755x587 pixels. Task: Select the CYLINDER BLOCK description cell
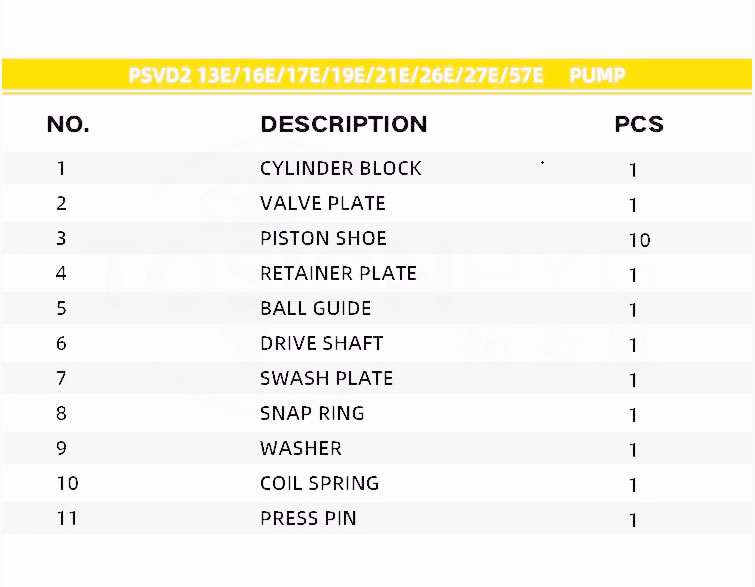click(340, 168)
